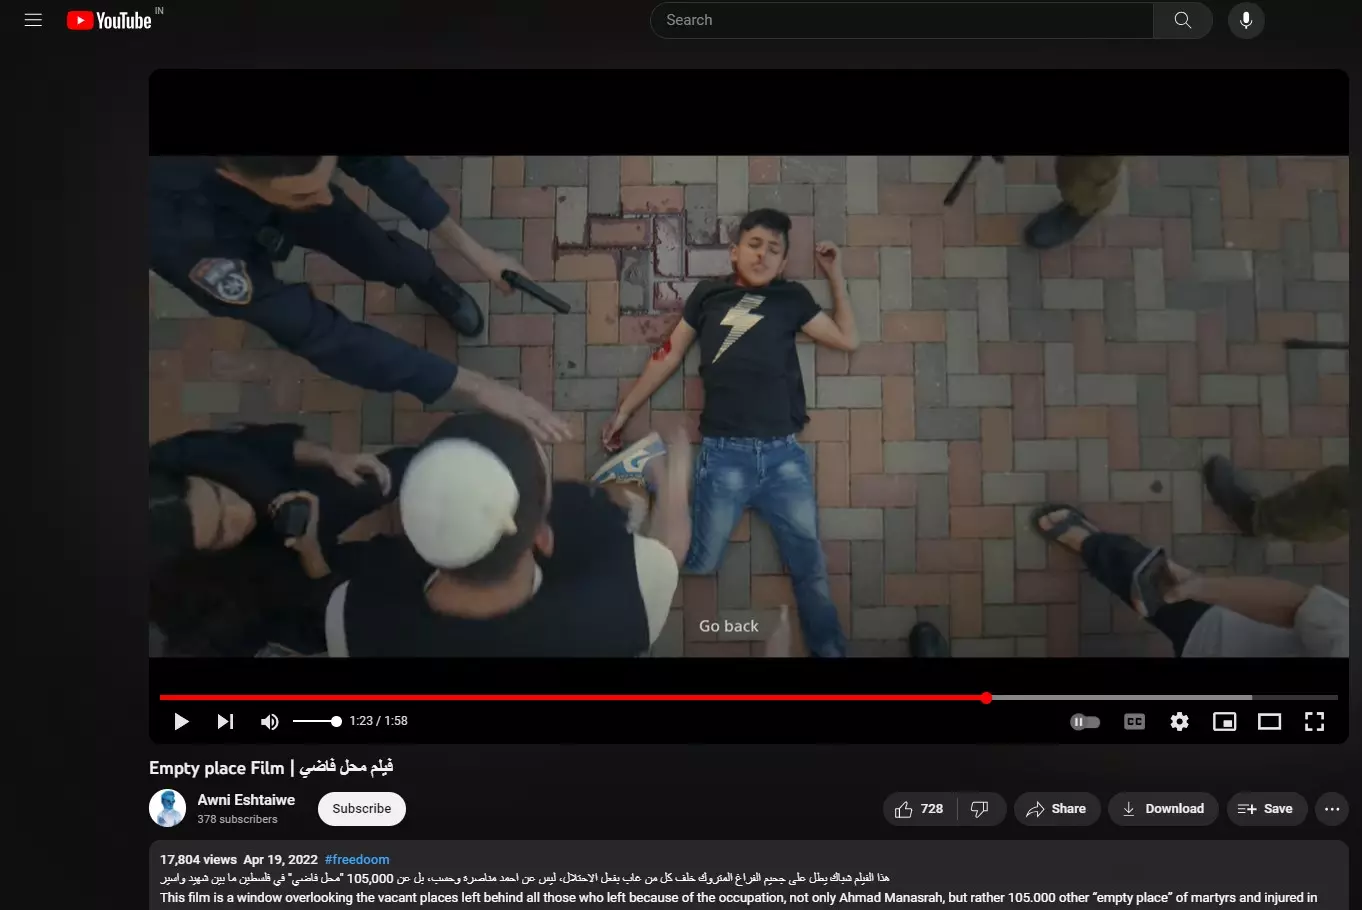Open player settings gear
The height and width of the screenshot is (910, 1362).
click(x=1179, y=721)
